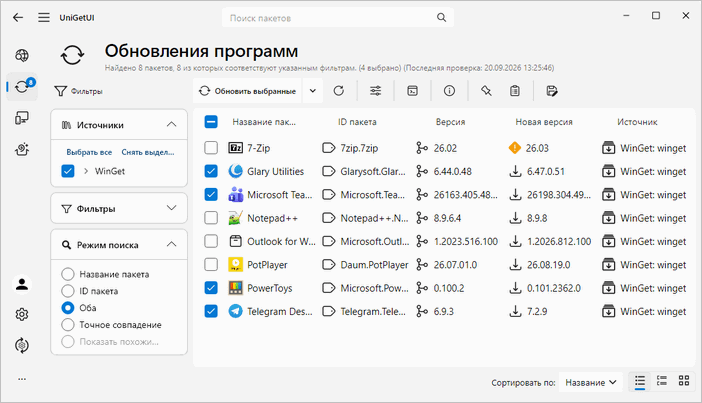Viewport: 702px width, 403px height.
Task: Click the 'Снять выдел...' link
Action: (148, 152)
